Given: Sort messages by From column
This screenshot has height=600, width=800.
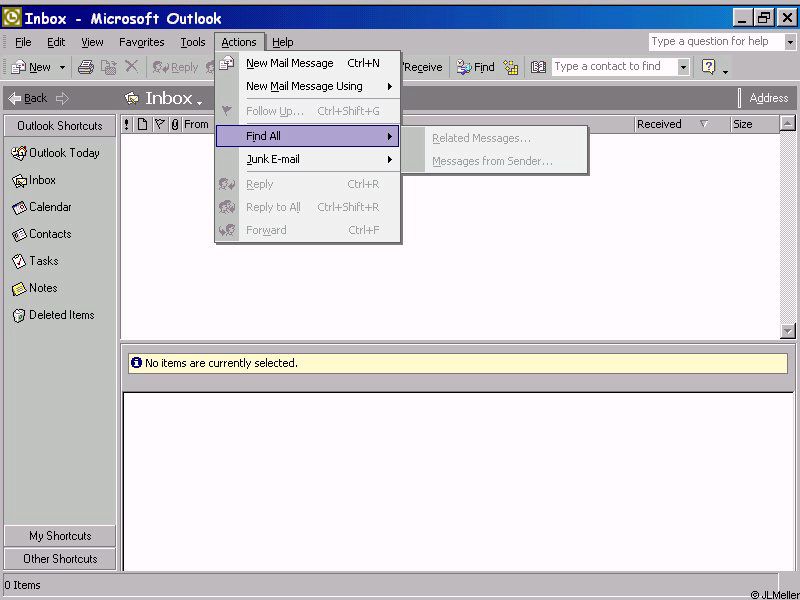Looking at the screenshot, I should pyautogui.click(x=196, y=124).
